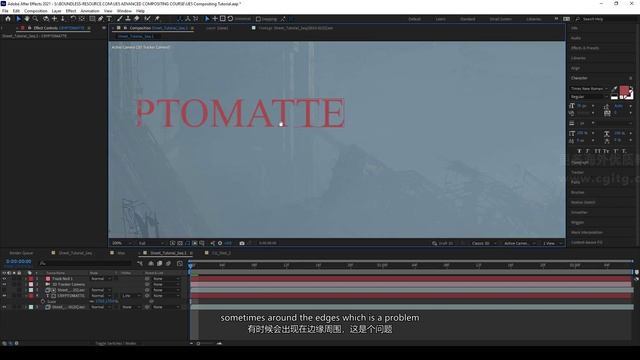Open blending Mode dropdown for Track Null 1
Screen dimensions: 640x360
tap(100, 279)
